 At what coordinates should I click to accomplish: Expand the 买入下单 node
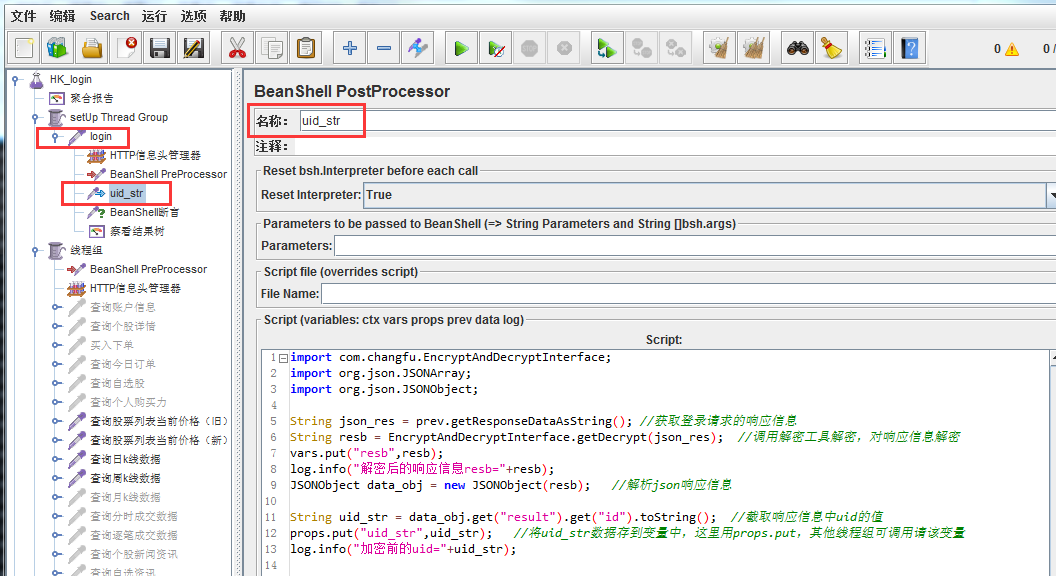(55, 345)
